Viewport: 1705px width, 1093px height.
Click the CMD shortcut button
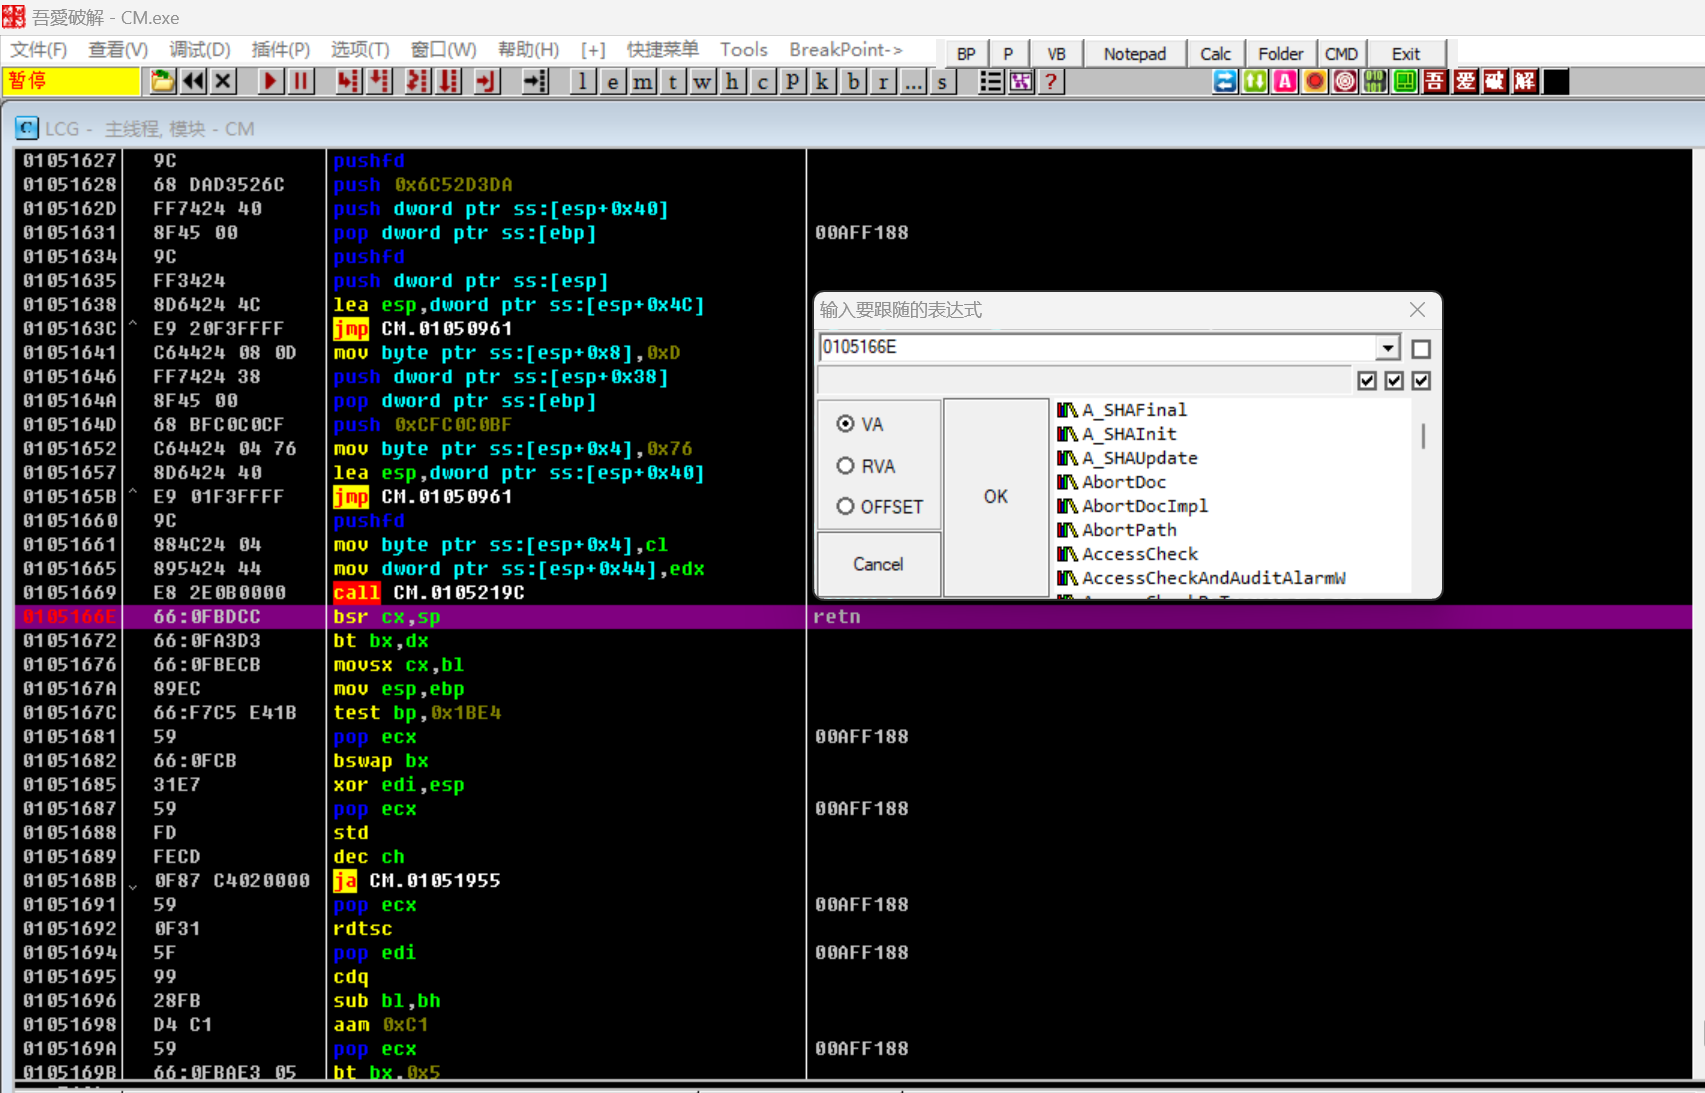coord(1341,54)
